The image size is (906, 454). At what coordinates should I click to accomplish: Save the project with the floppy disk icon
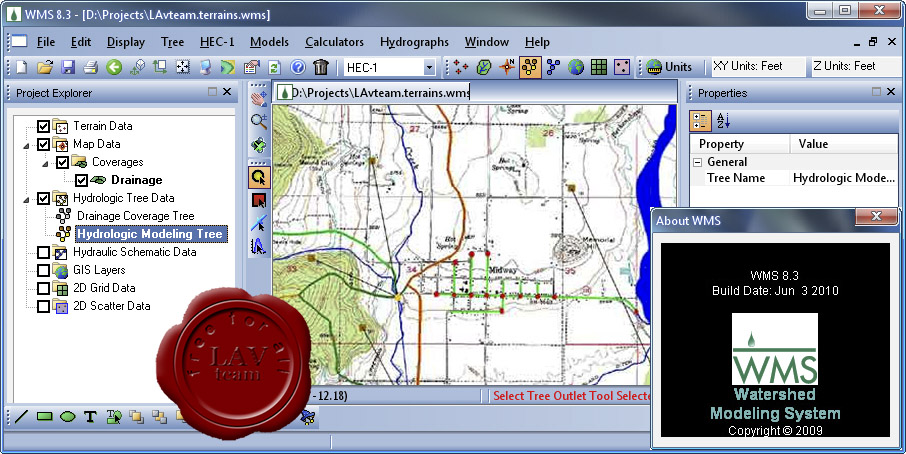click(68, 67)
